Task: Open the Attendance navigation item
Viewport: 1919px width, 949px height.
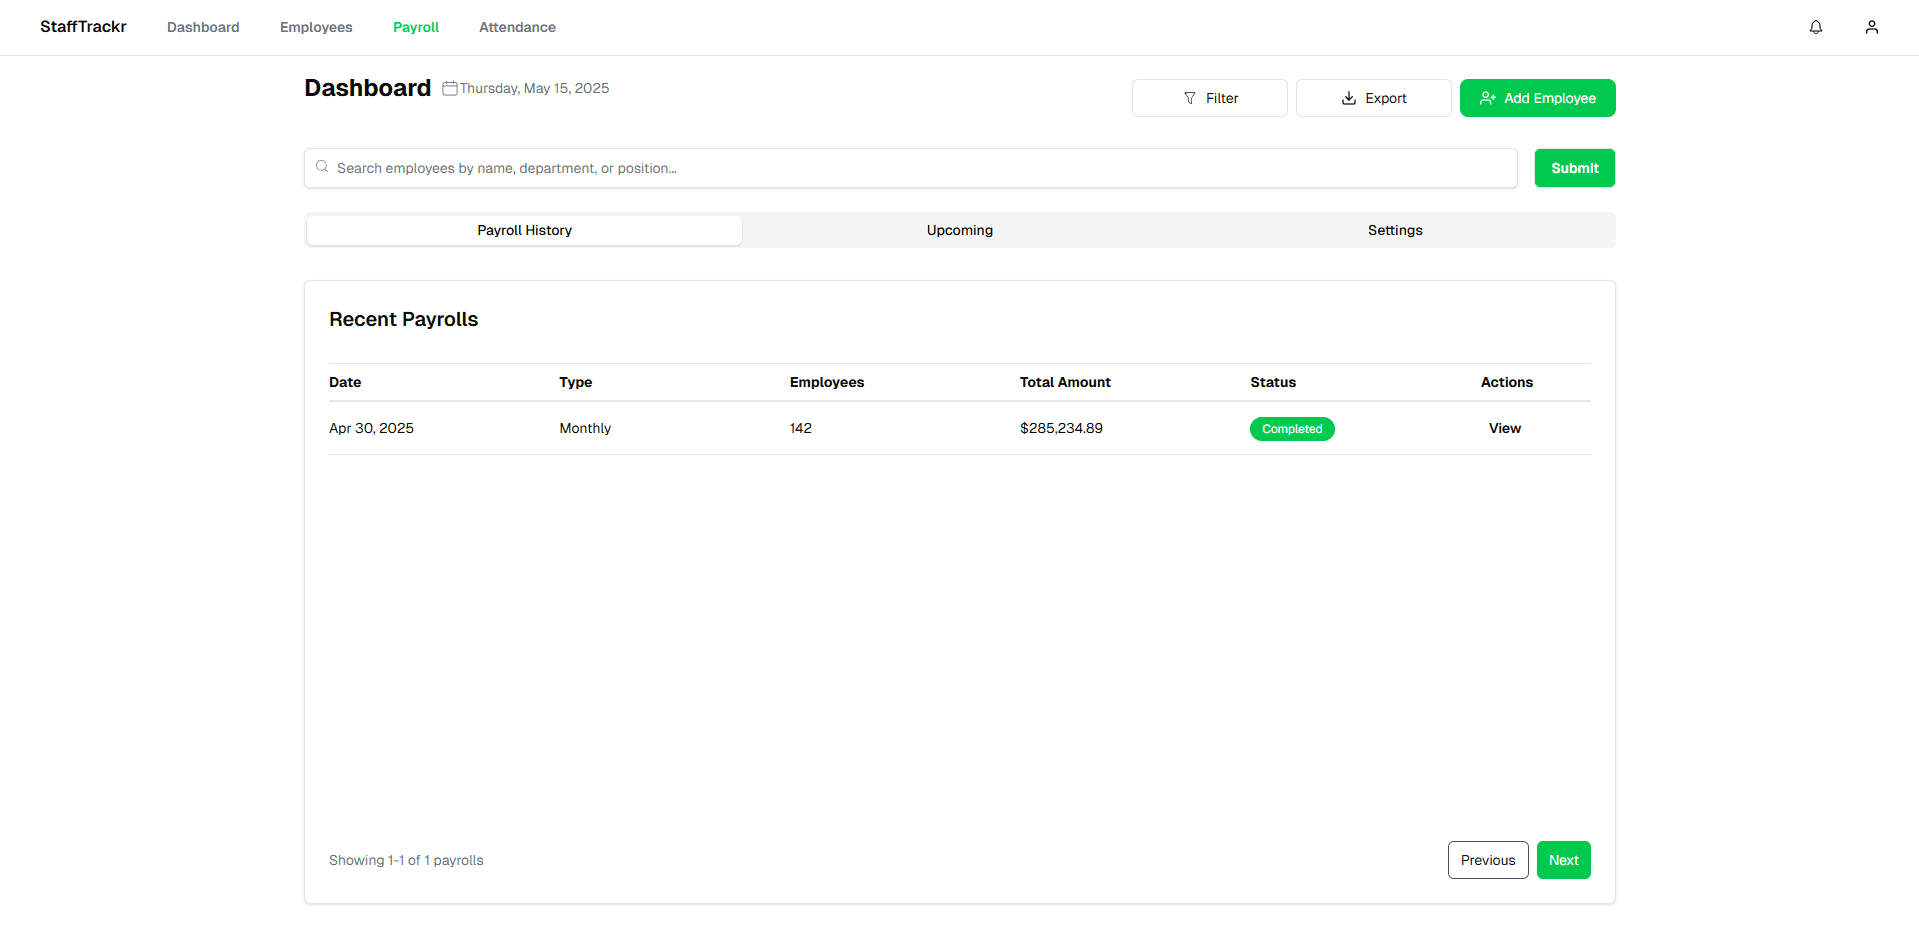Action: [x=517, y=27]
